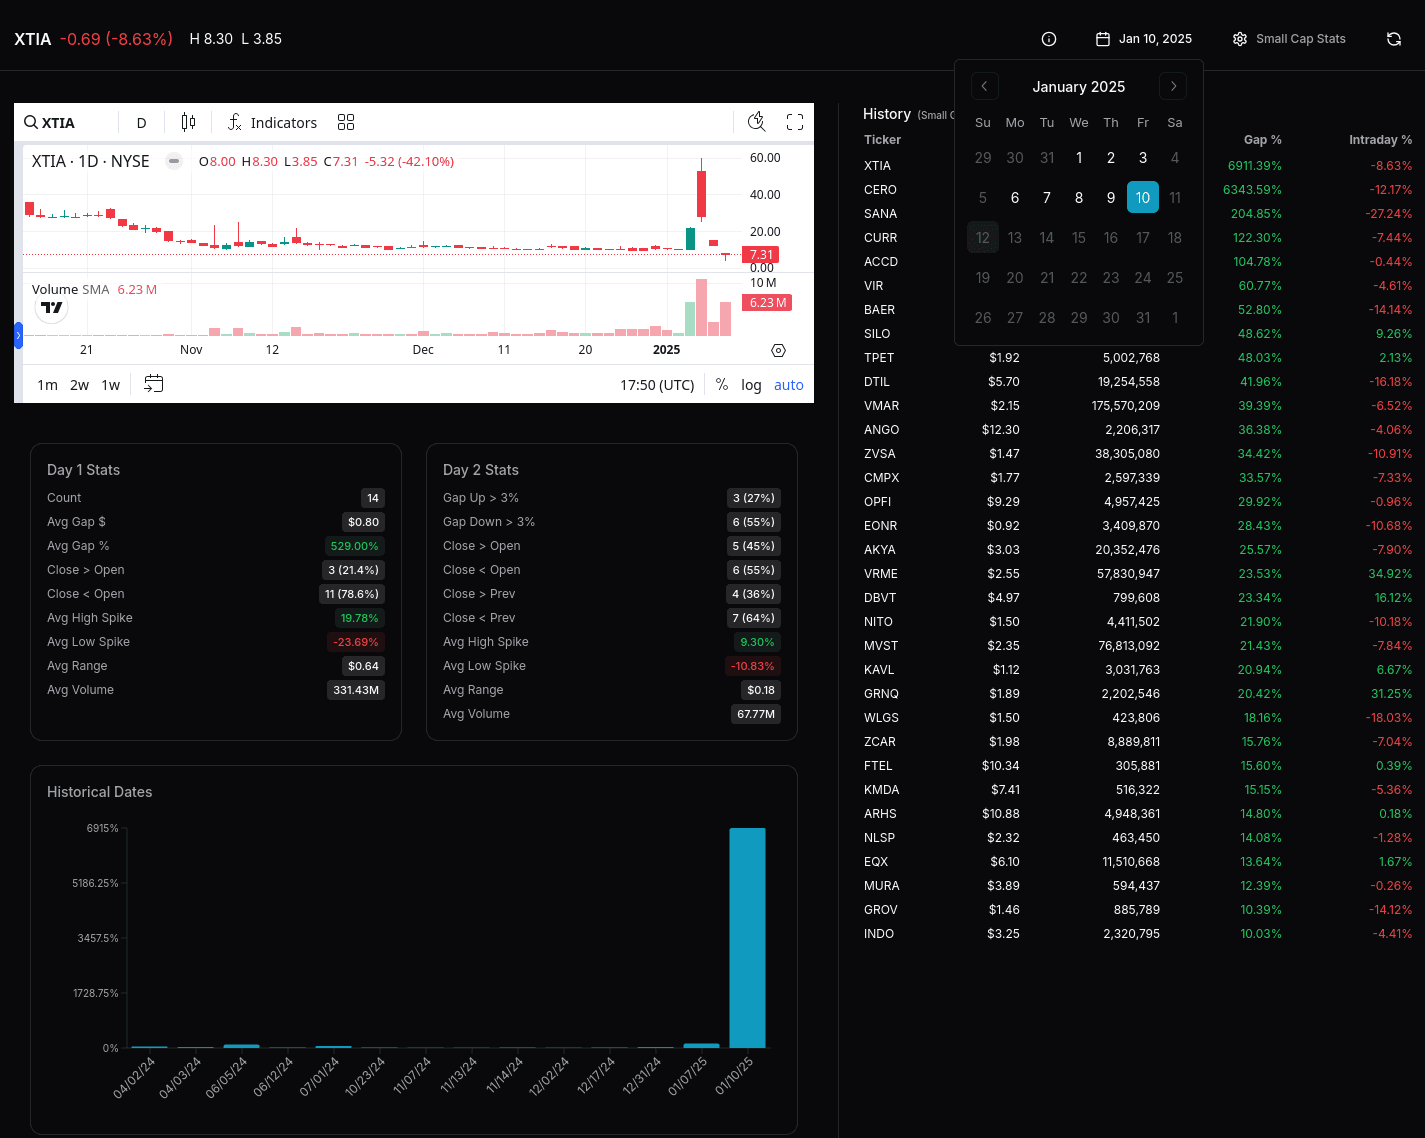Click the quick search lightning icon
This screenshot has width=1425, height=1138.
click(x=757, y=122)
